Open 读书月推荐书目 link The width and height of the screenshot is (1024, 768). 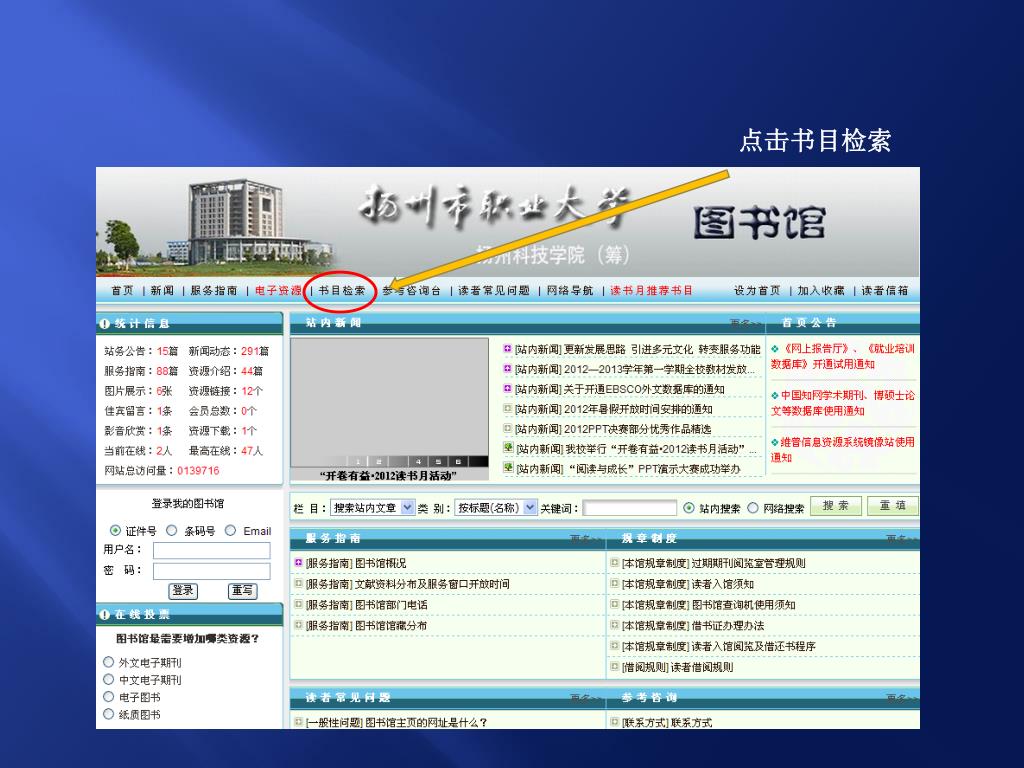tap(651, 291)
